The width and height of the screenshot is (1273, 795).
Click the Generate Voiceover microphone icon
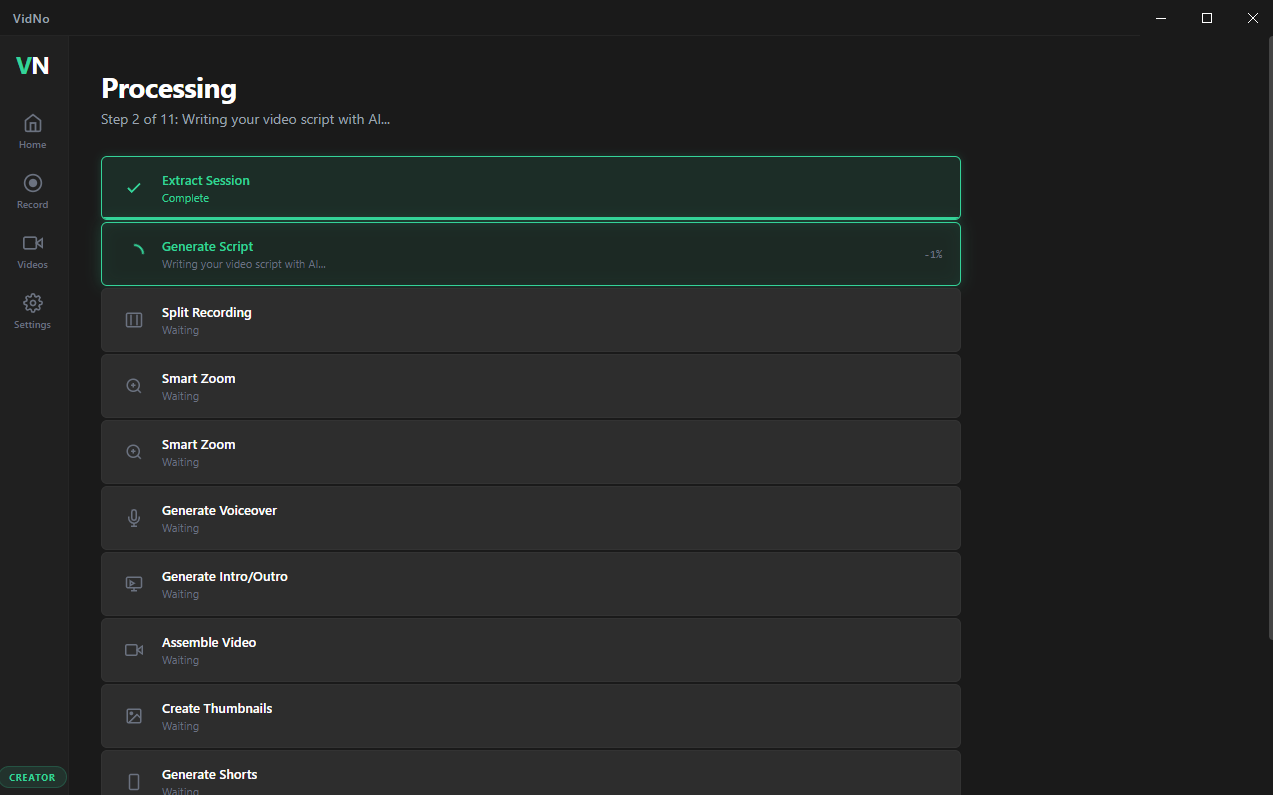point(134,518)
